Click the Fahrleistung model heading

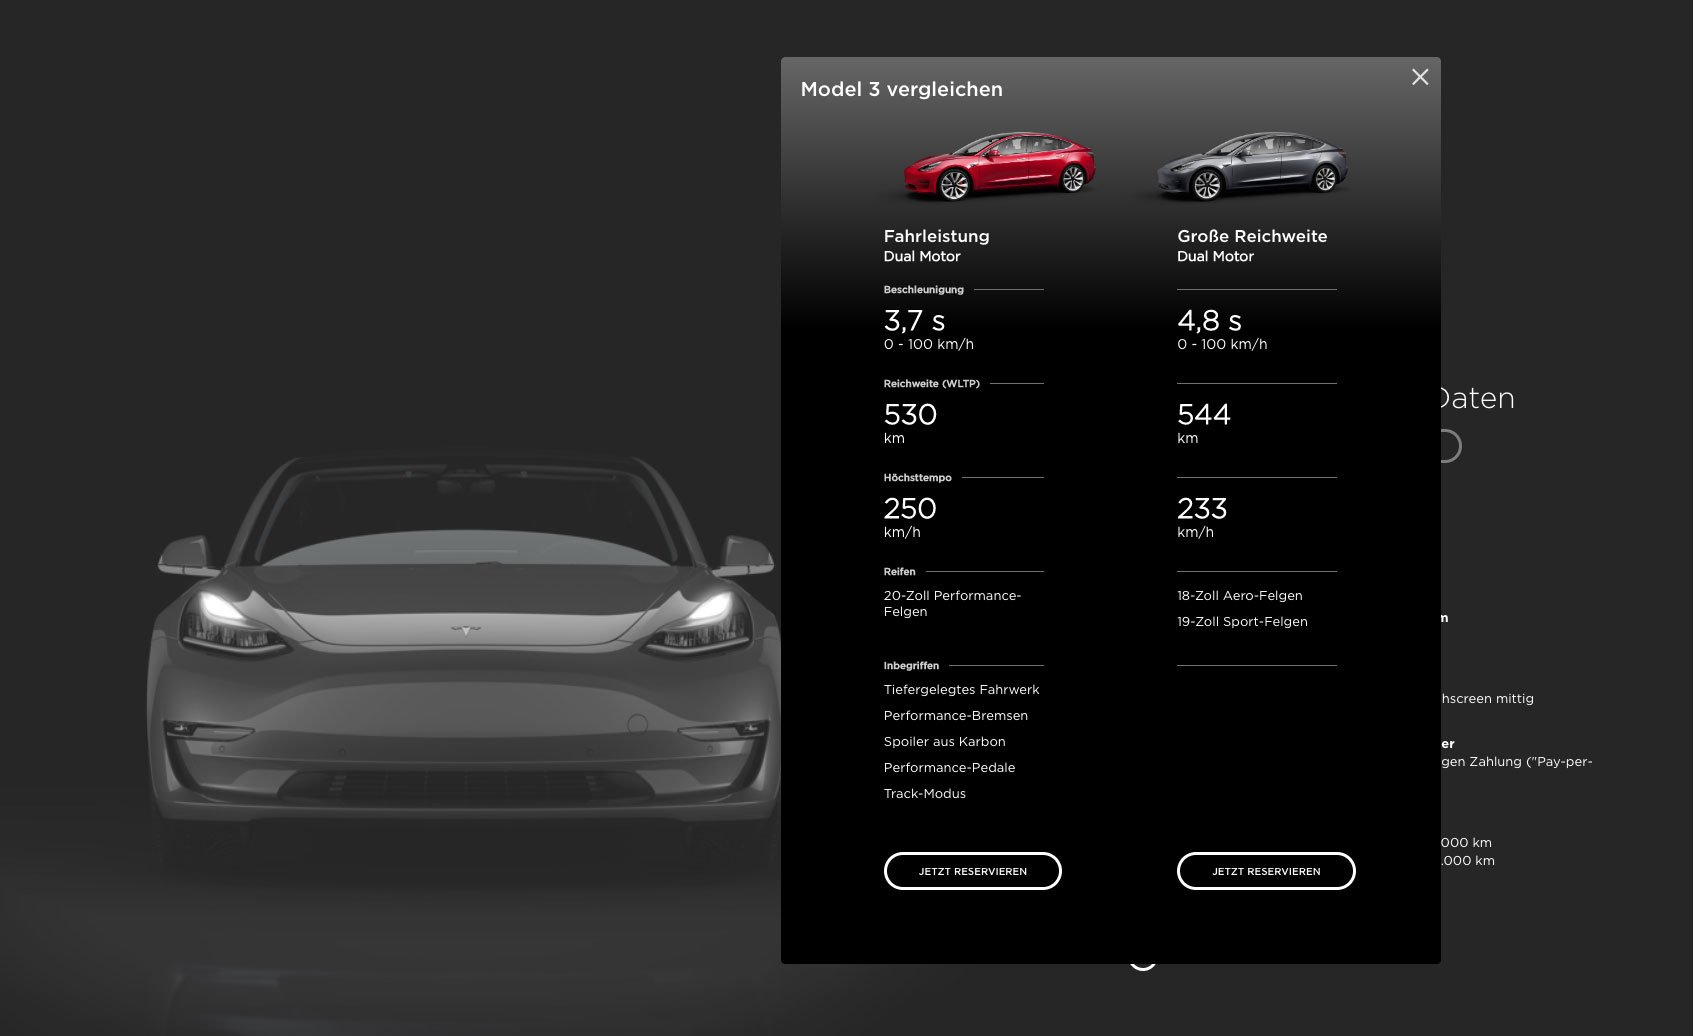pos(936,236)
